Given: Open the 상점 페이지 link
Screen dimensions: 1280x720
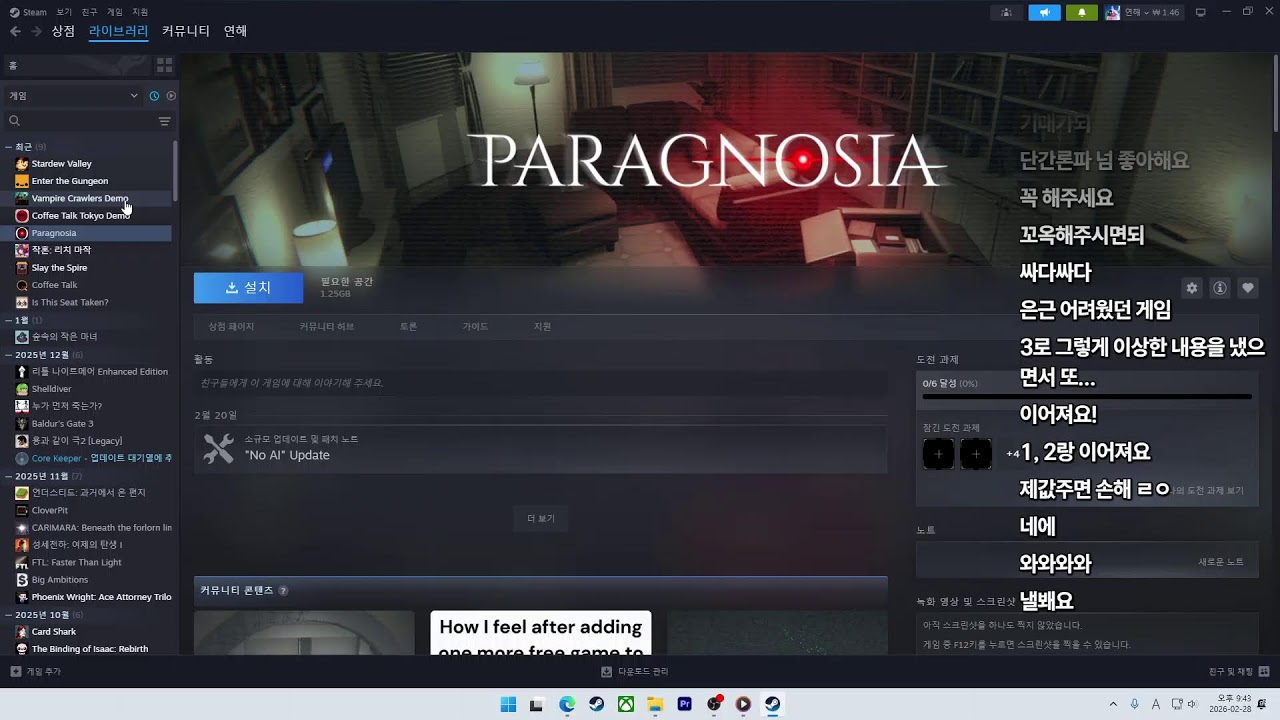Looking at the screenshot, I should [x=231, y=327].
